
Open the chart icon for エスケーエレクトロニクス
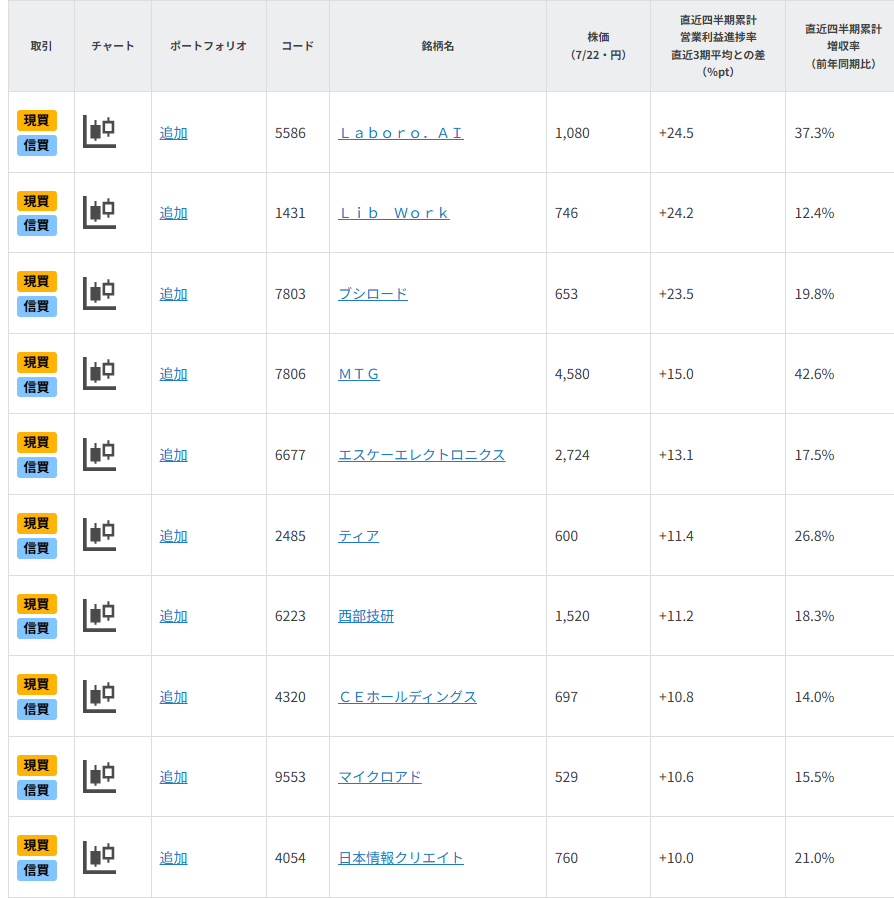coord(99,454)
